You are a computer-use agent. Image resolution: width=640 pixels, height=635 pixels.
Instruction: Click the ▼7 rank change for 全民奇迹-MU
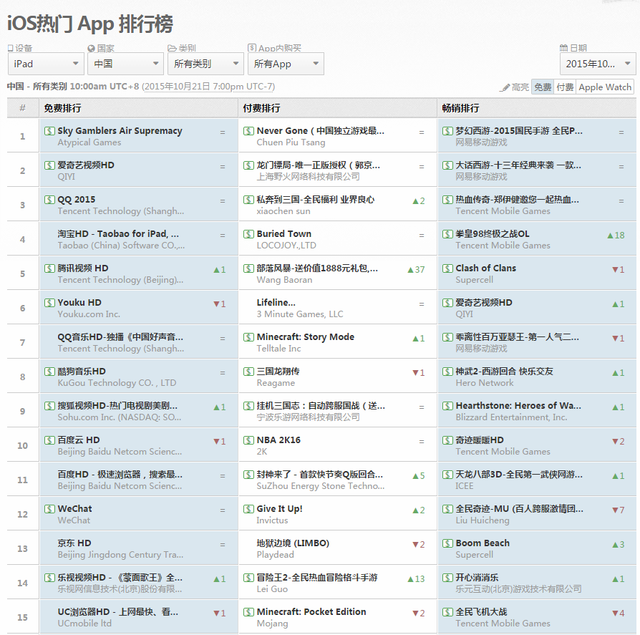tap(618, 510)
